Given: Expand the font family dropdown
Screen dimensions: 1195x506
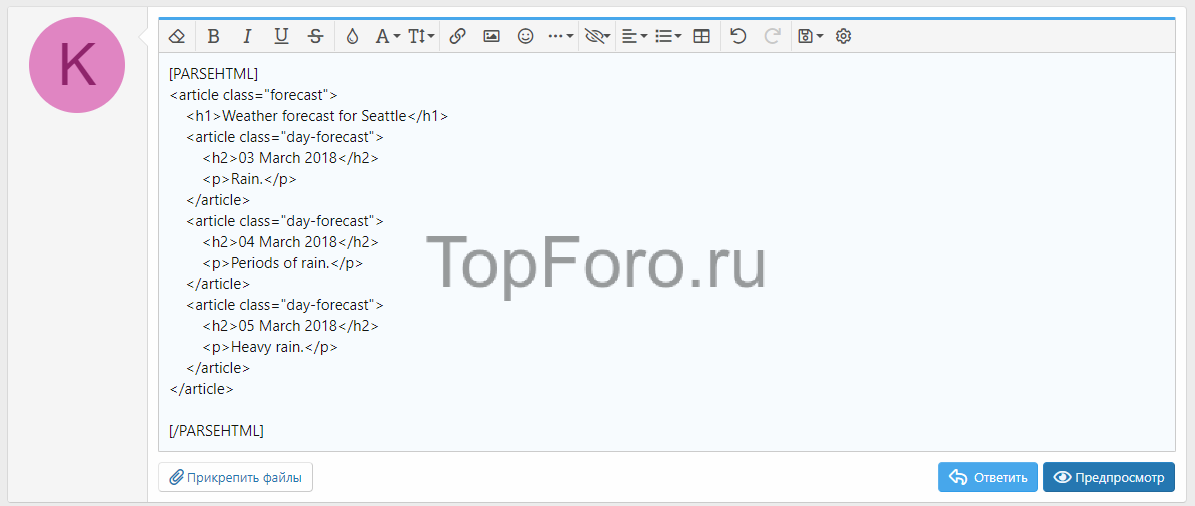Looking at the screenshot, I should 387,36.
